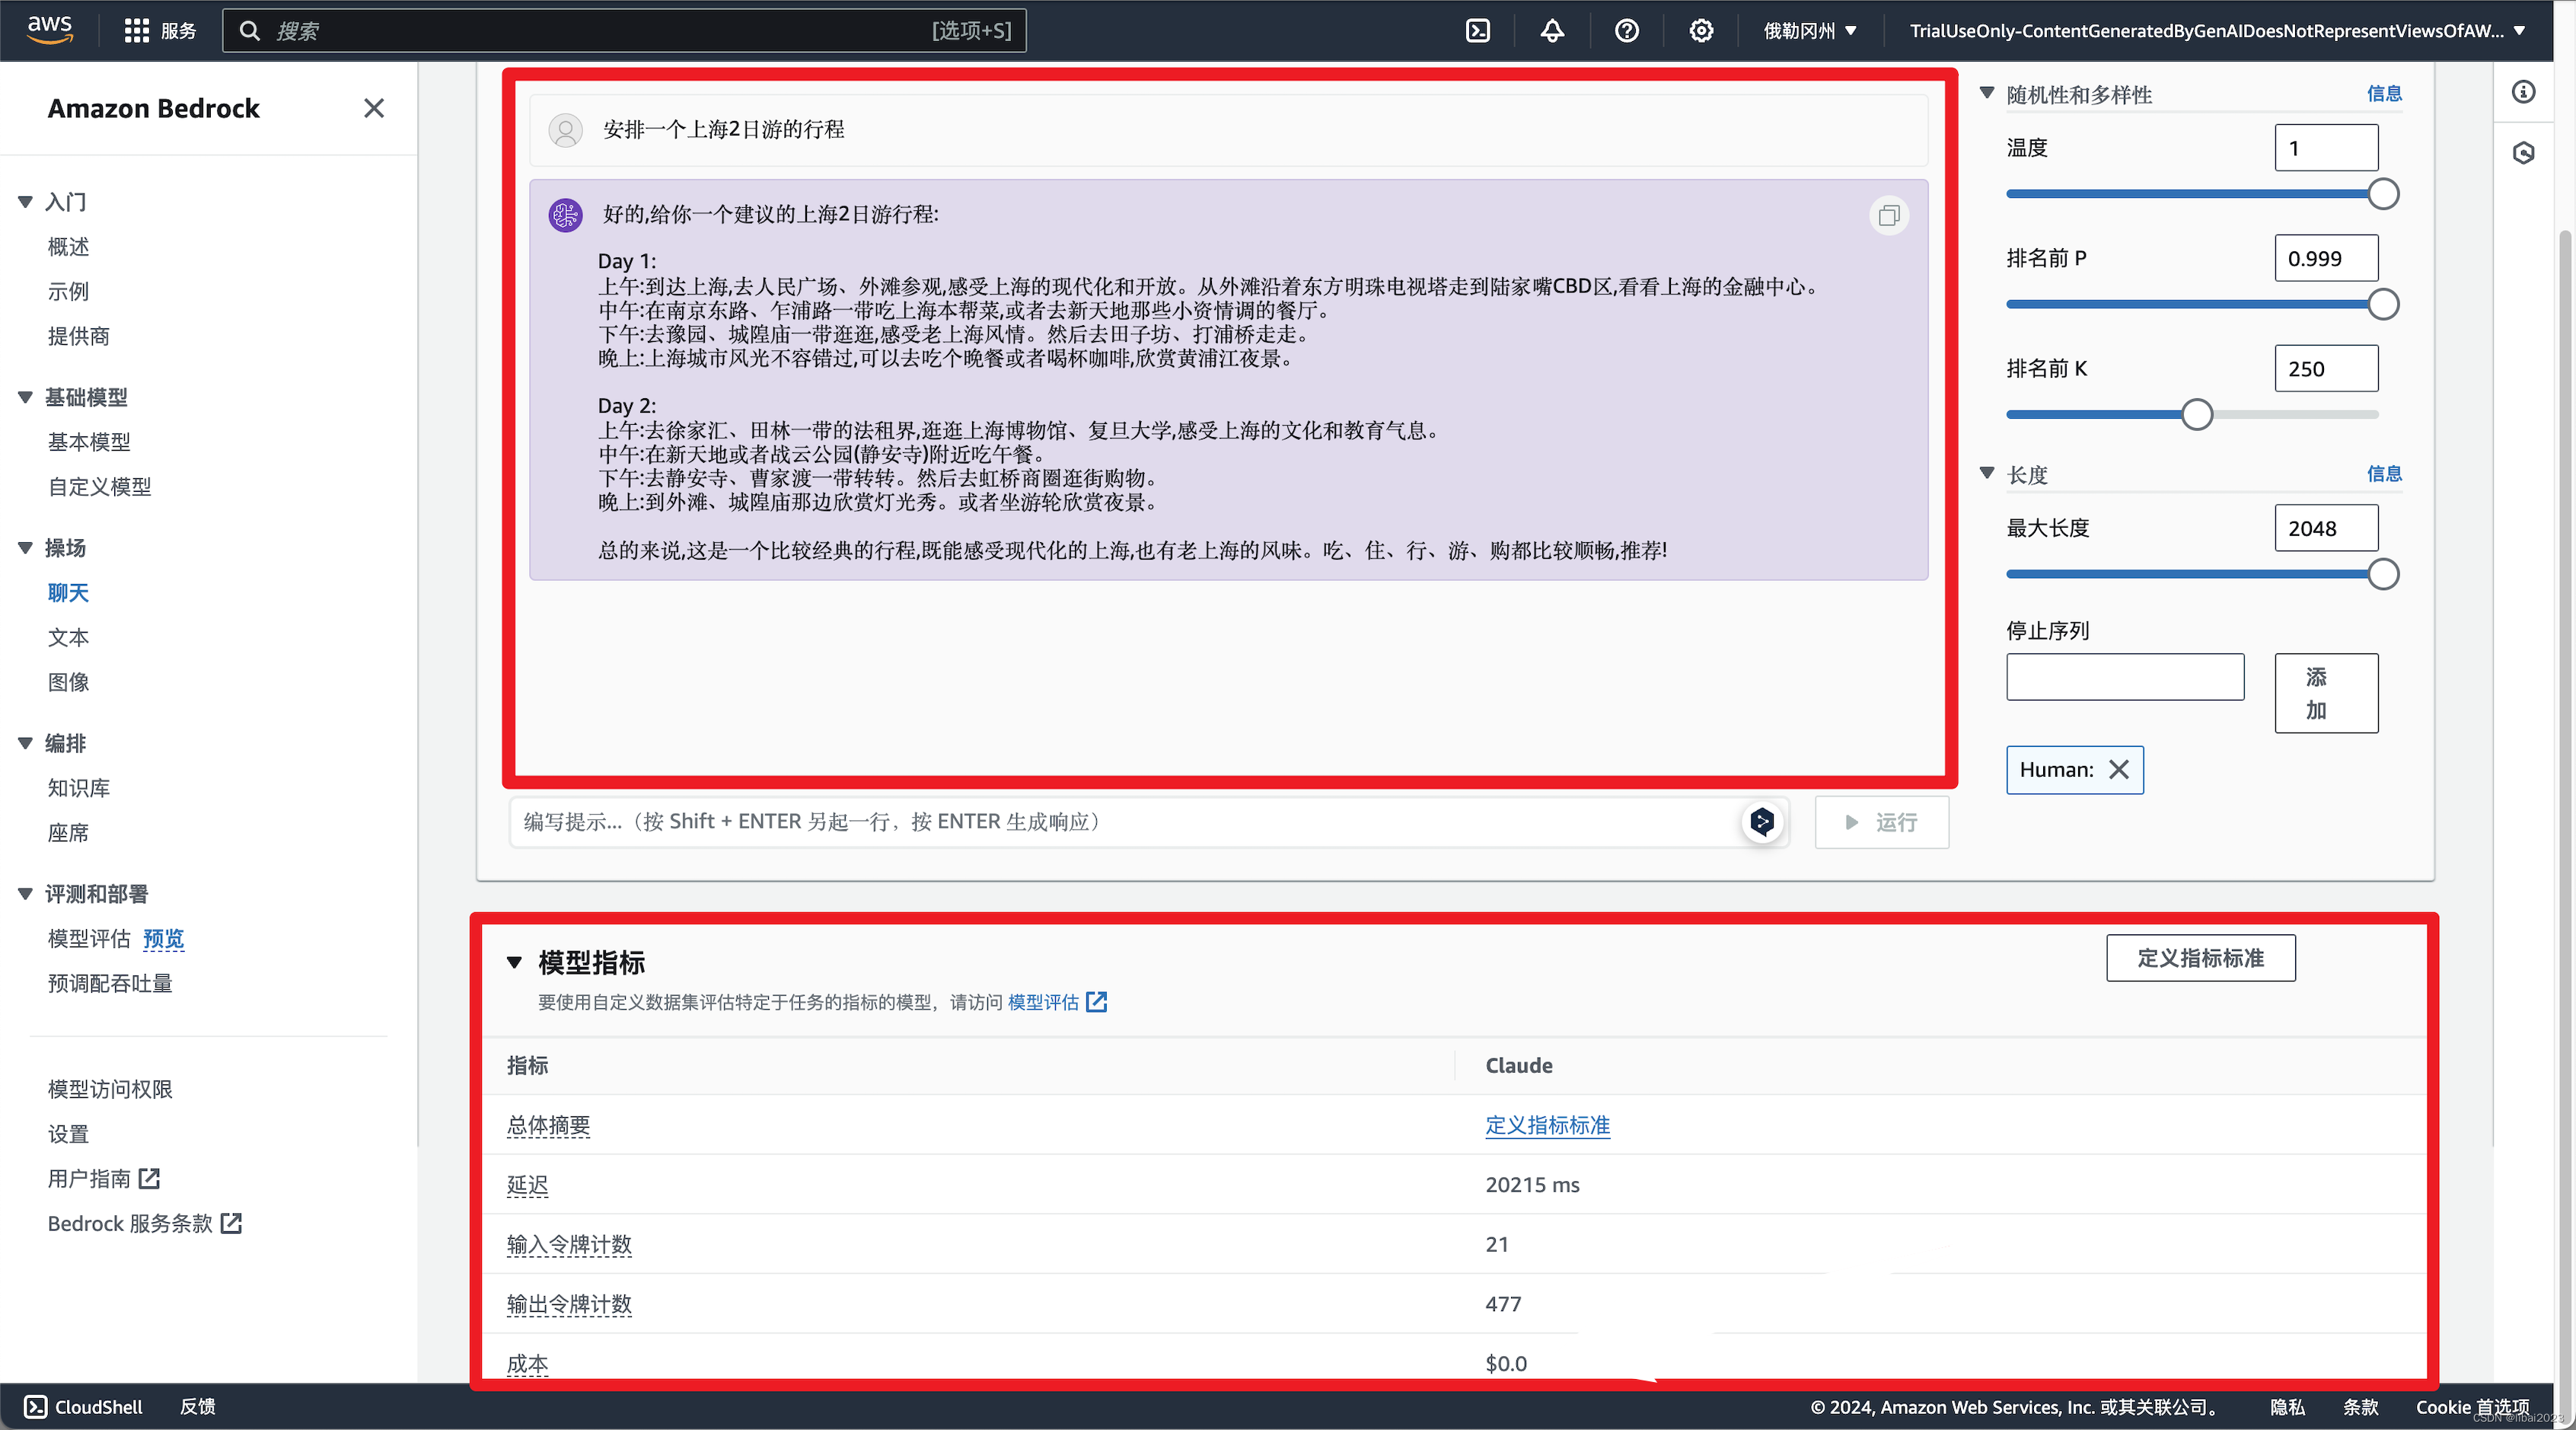Open the 图像 playground
This screenshot has width=2576, height=1430.
(68, 682)
